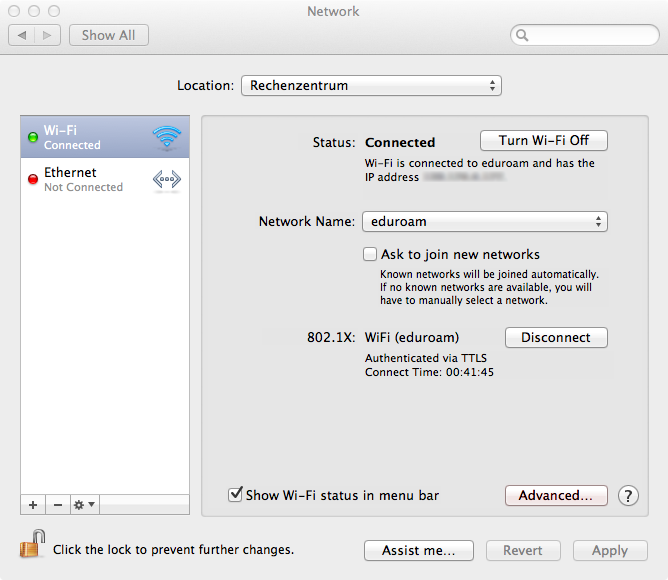
Task: Click the Ethernet connector icon in sidebar
Action: pos(167,179)
